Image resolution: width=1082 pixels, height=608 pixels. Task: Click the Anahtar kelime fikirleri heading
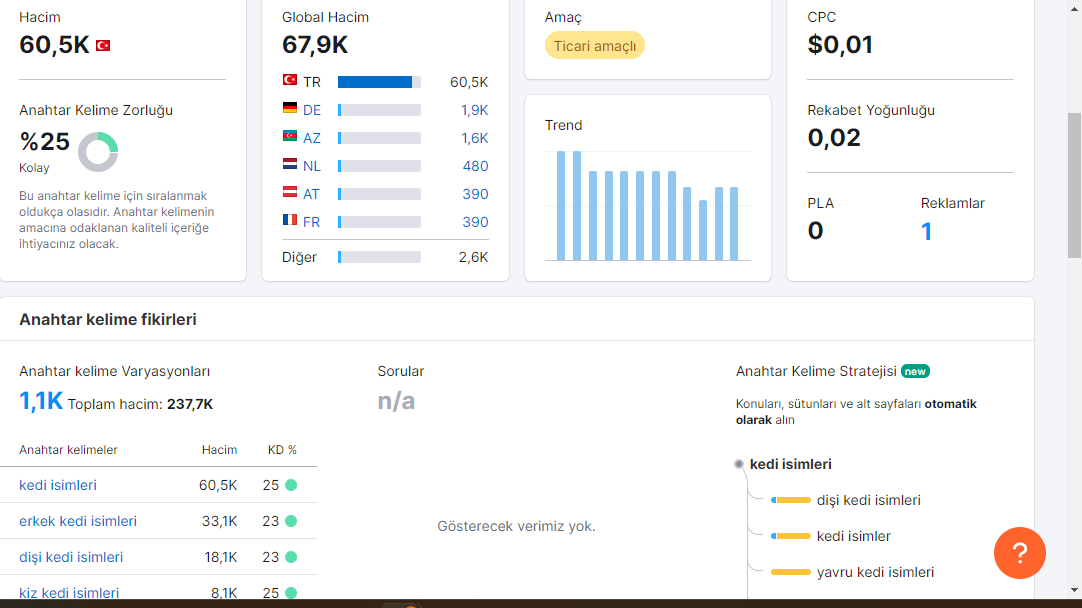(x=108, y=320)
